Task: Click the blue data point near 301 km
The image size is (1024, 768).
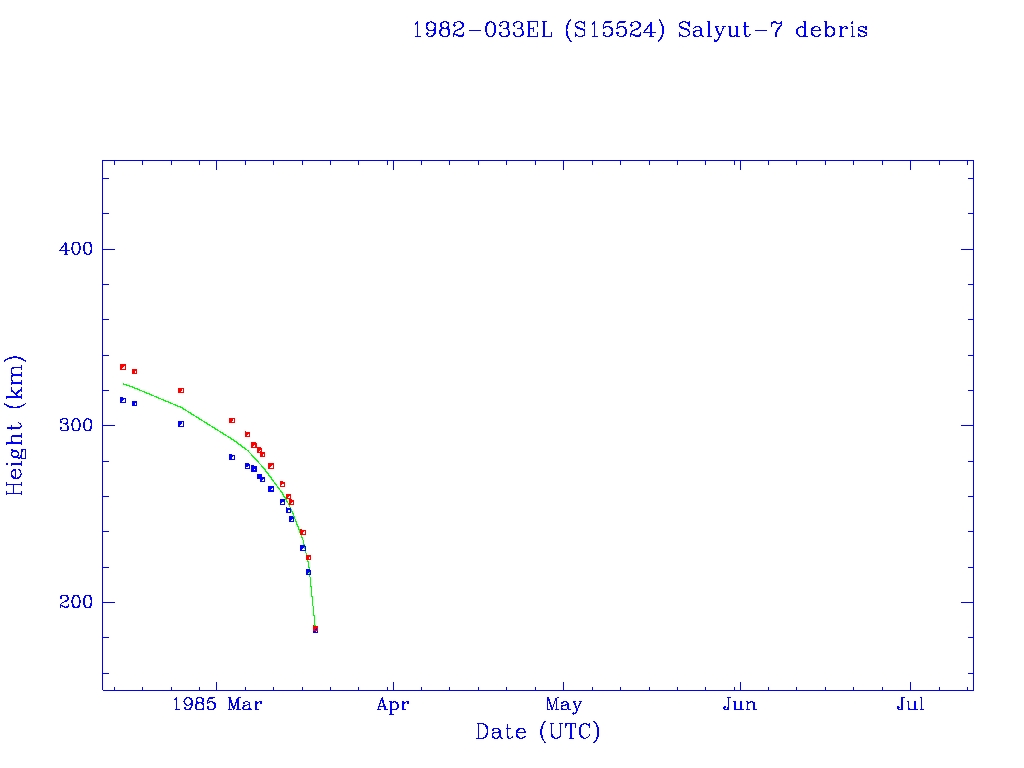Action: click(x=181, y=424)
